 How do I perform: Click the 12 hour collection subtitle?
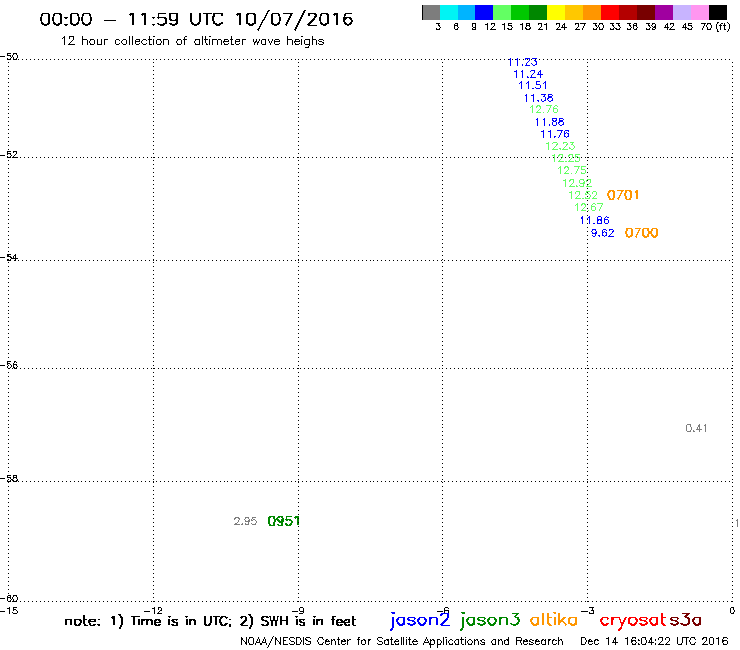(x=193, y=42)
